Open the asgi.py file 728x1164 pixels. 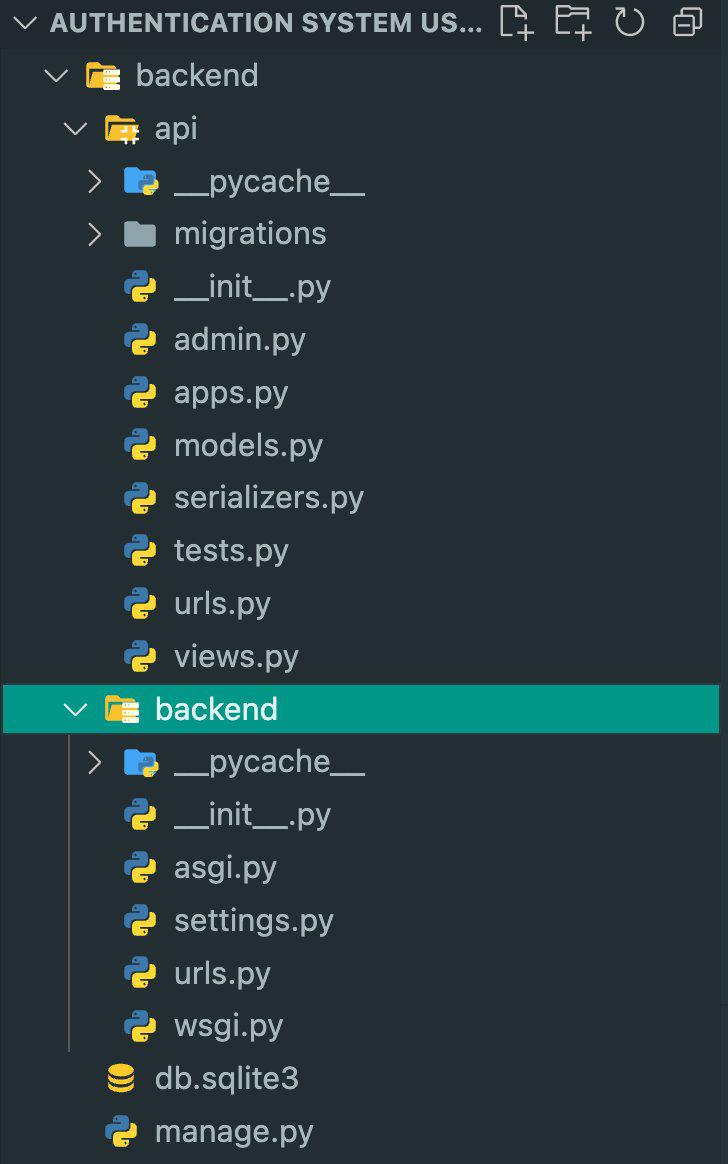[x=225, y=868]
